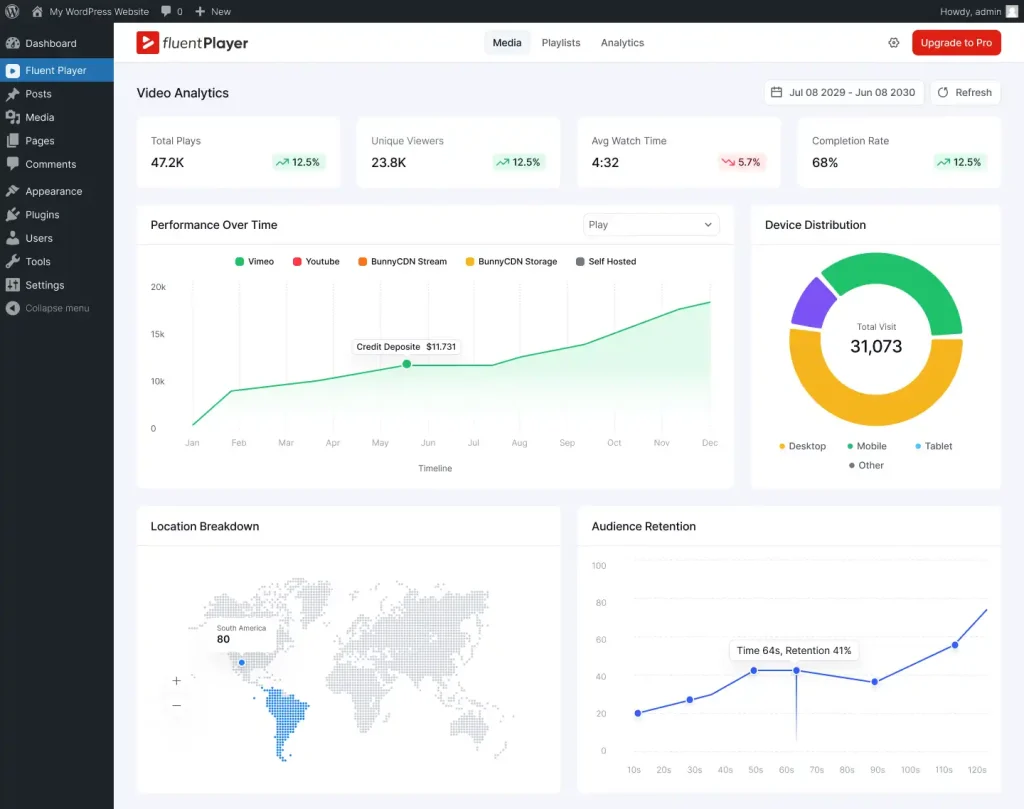Toggle the Youtube series in the legend
Image resolution: width=1024 pixels, height=809 pixels.
[x=315, y=261]
